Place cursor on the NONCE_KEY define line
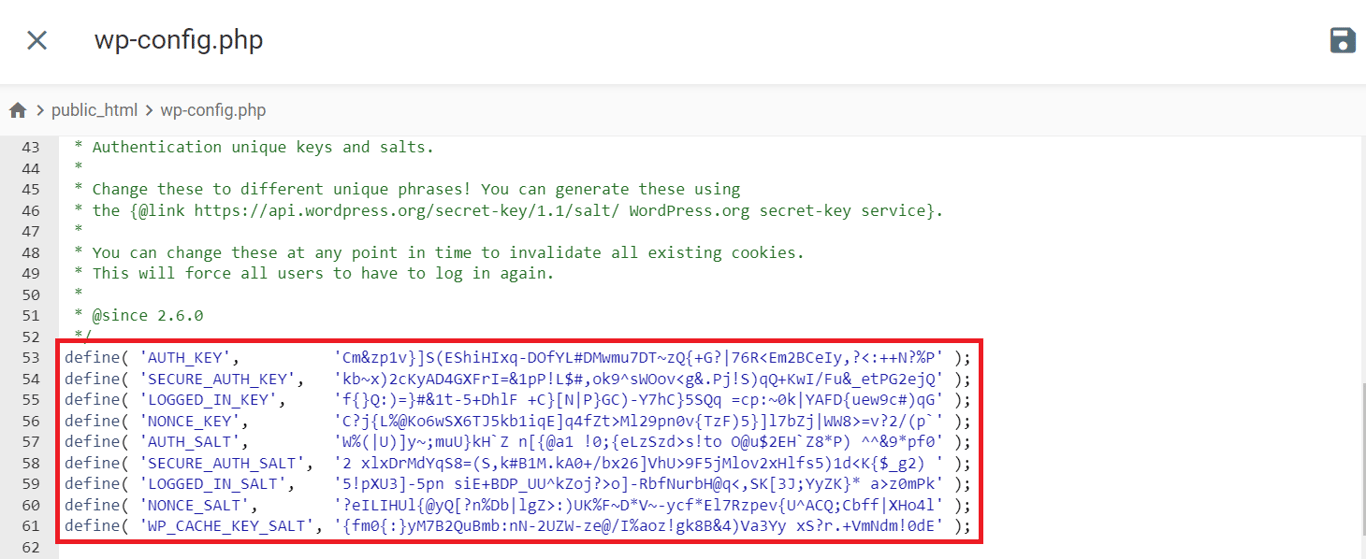 click(518, 421)
